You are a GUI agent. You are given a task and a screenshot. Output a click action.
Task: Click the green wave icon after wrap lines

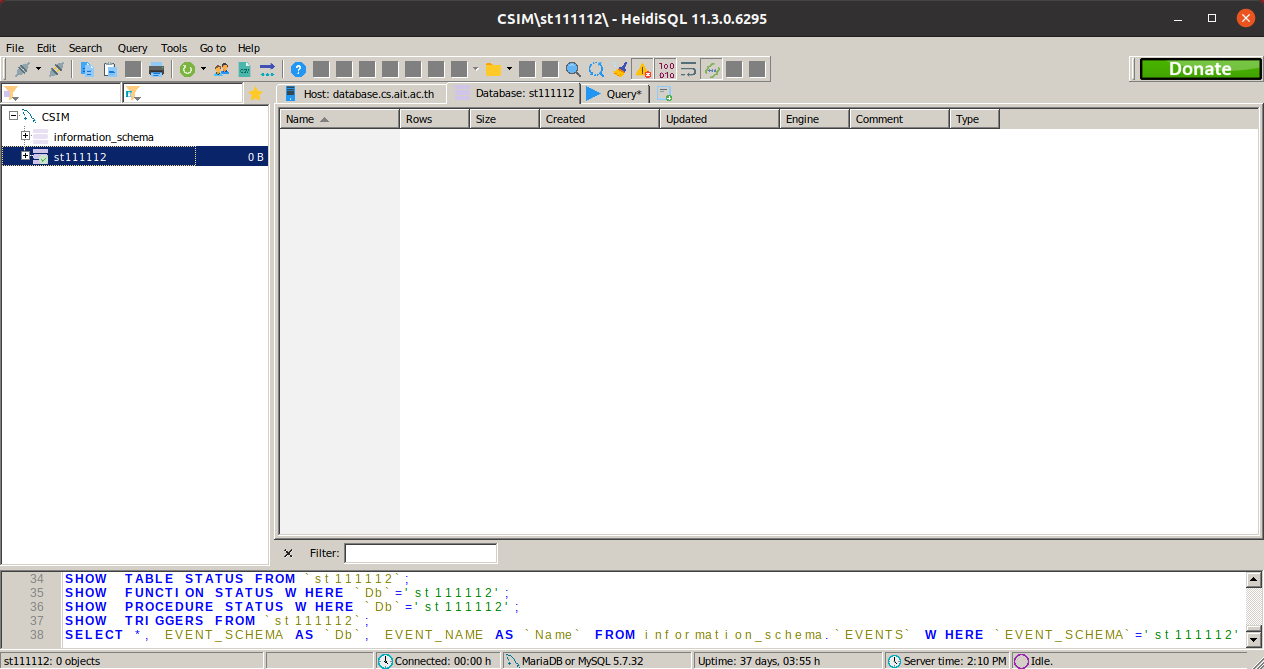point(712,69)
